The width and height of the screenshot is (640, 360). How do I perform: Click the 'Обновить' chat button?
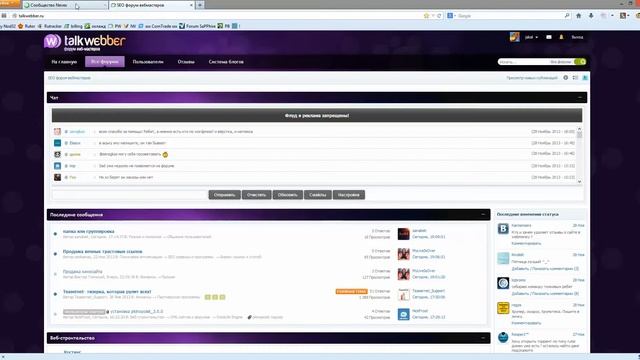[x=288, y=195]
